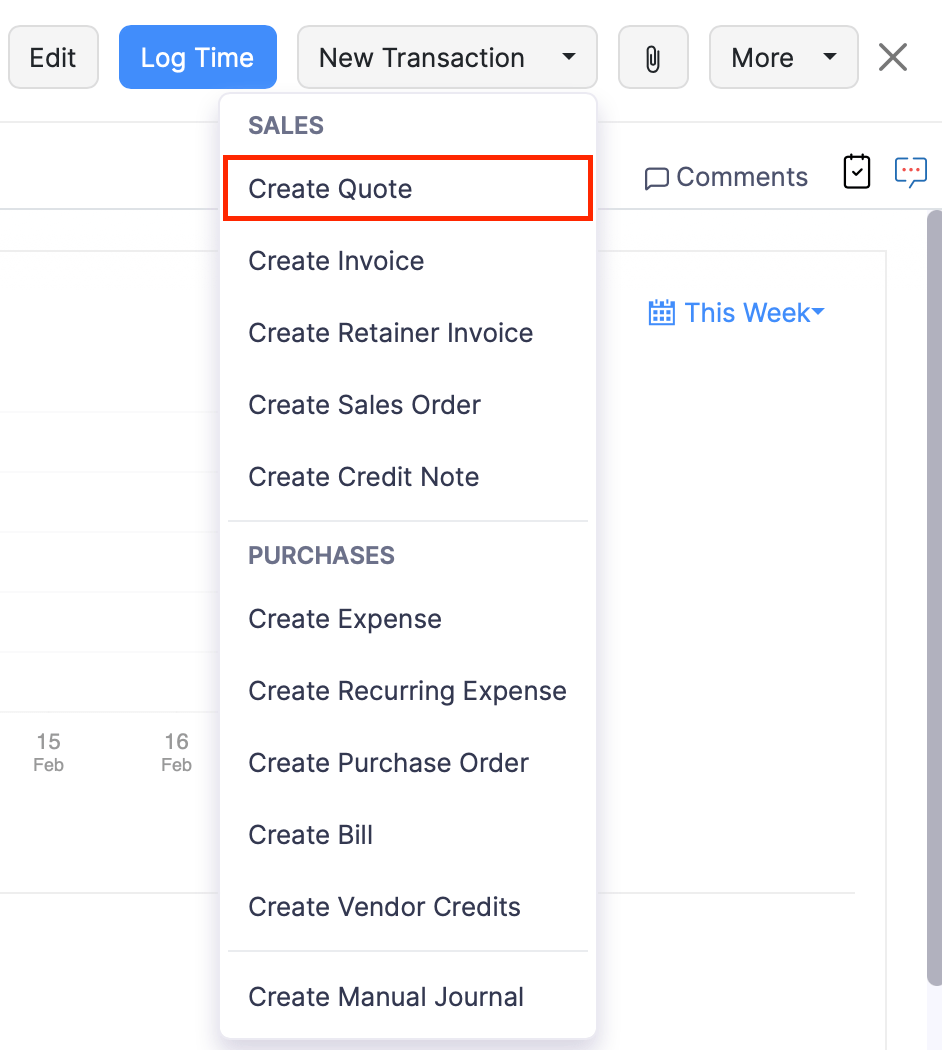Open the More options dropdown
The height and width of the screenshot is (1050, 942).
click(x=783, y=58)
